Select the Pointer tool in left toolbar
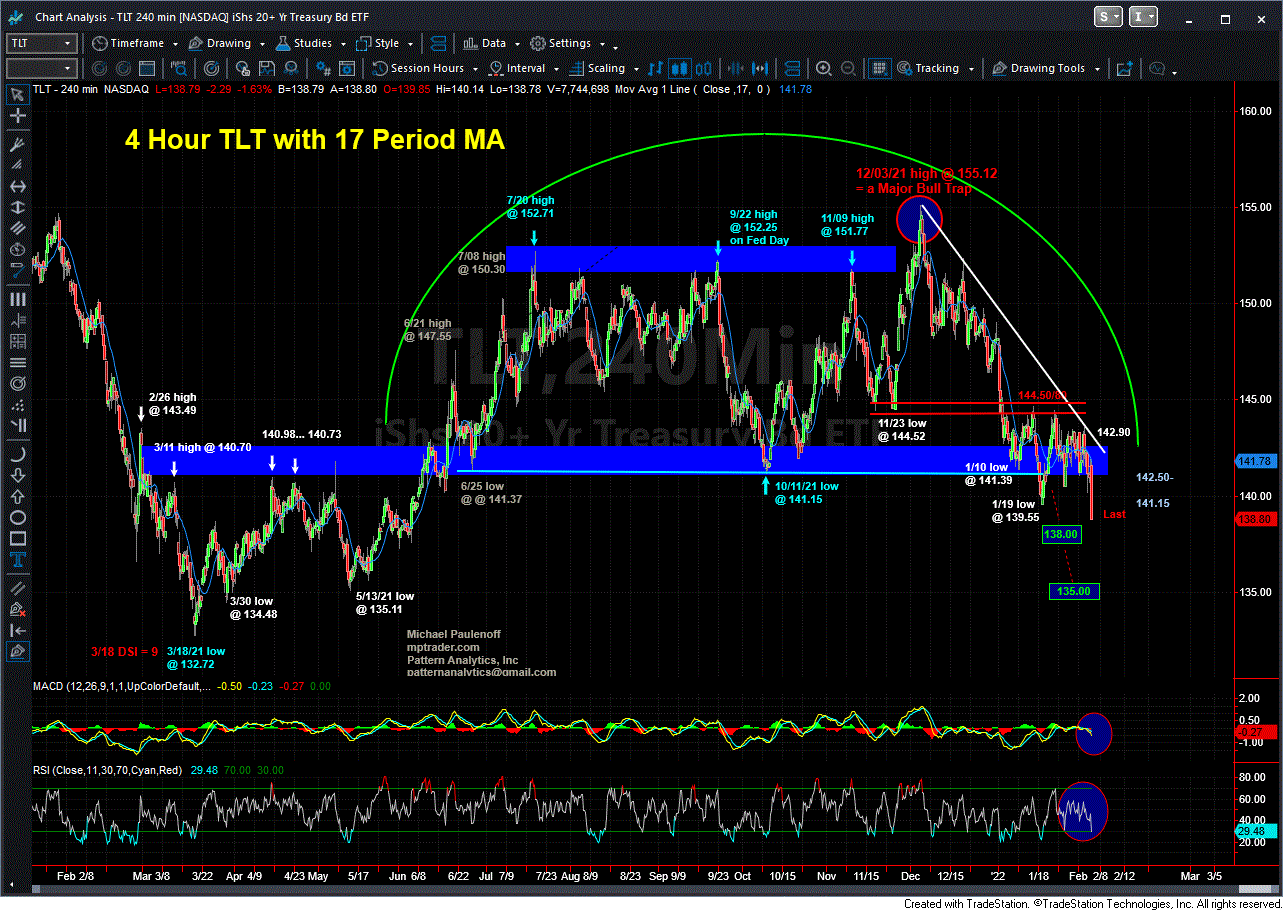Image resolution: width=1283 pixels, height=910 pixels. coord(17,94)
